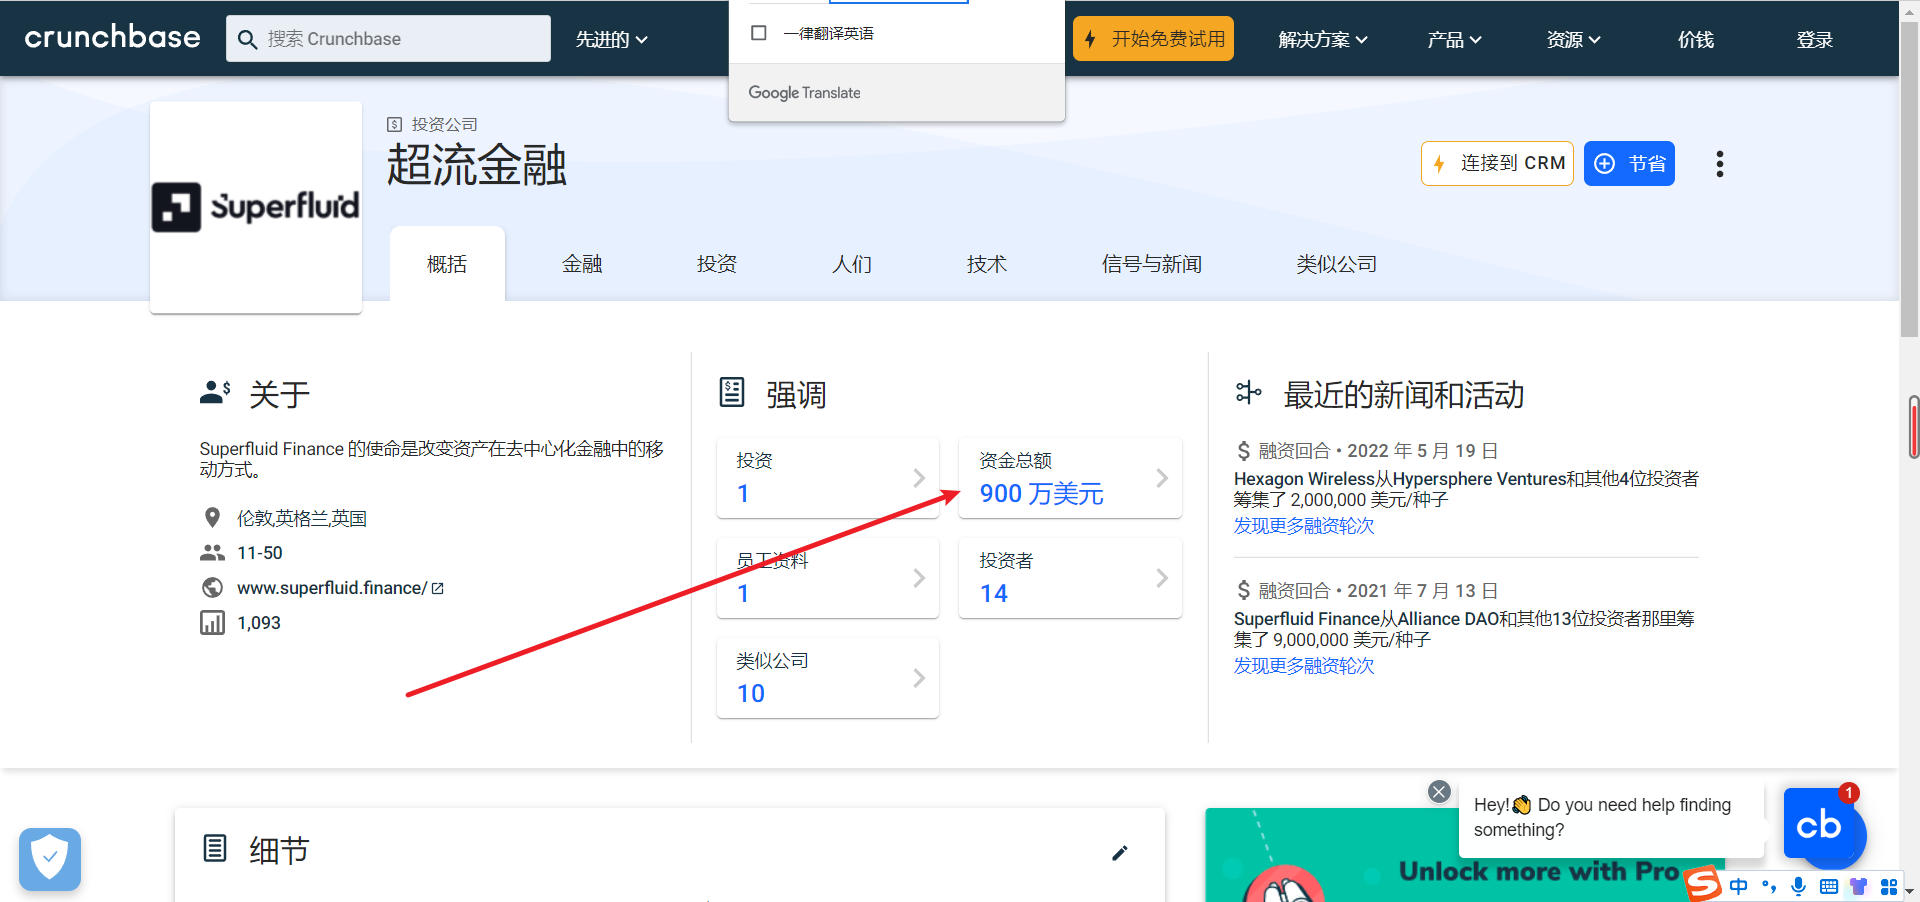The width and height of the screenshot is (1920, 902).
Task: Click the 伦敦,英格兰,英国 (London, England, UK) location text
Action: coord(302,518)
